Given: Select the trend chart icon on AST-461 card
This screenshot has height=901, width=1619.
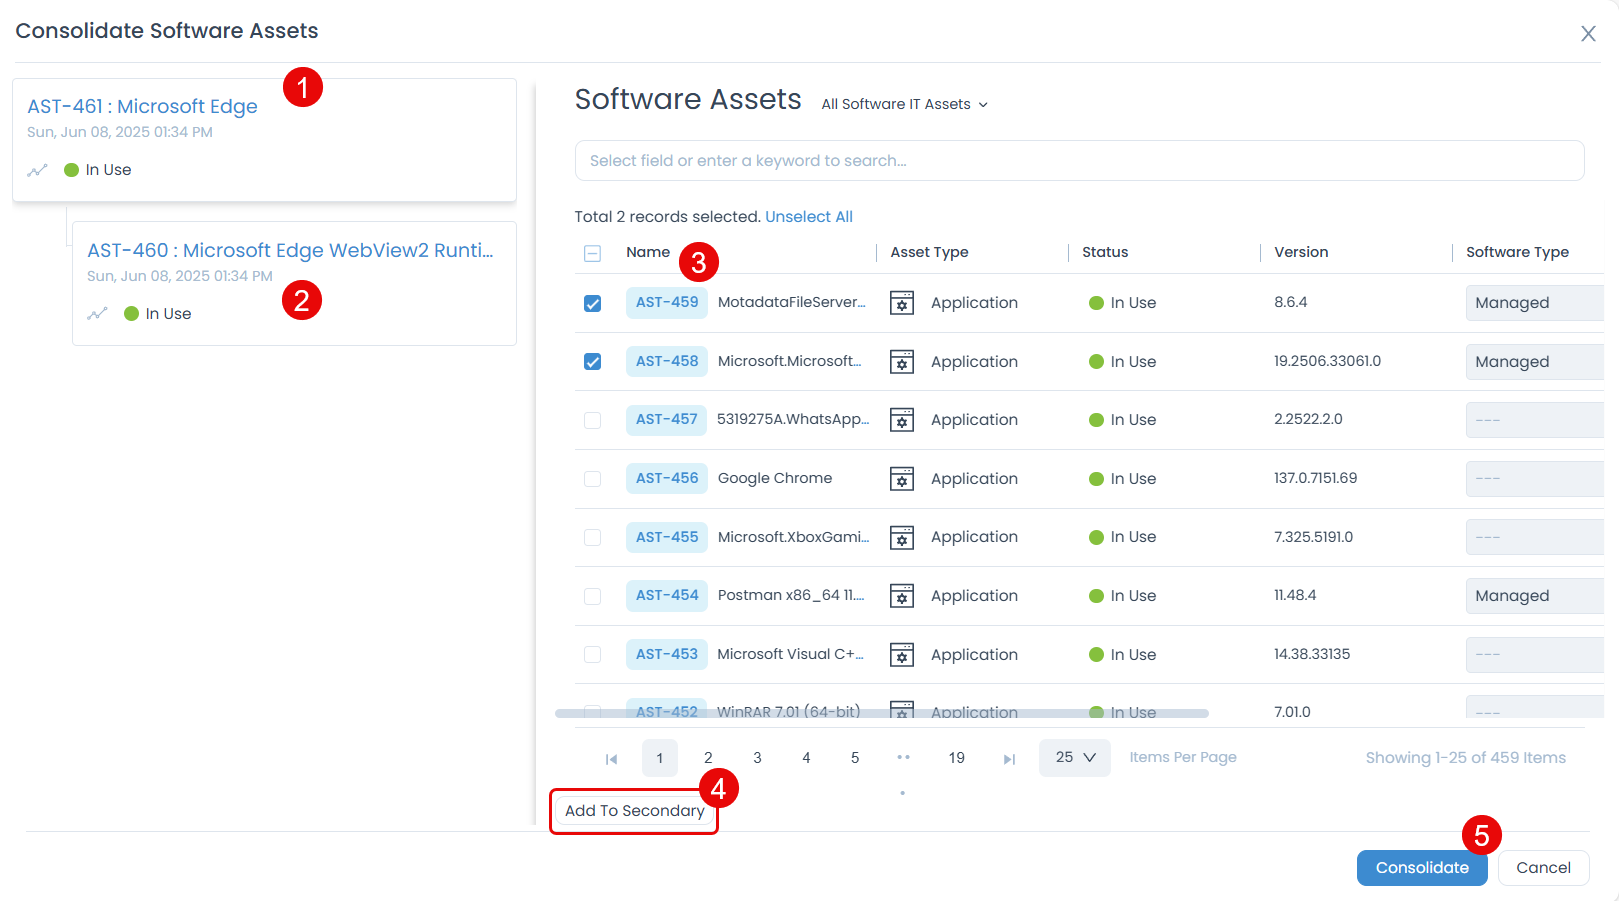Looking at the screenshot, I should tap(37, 170).
